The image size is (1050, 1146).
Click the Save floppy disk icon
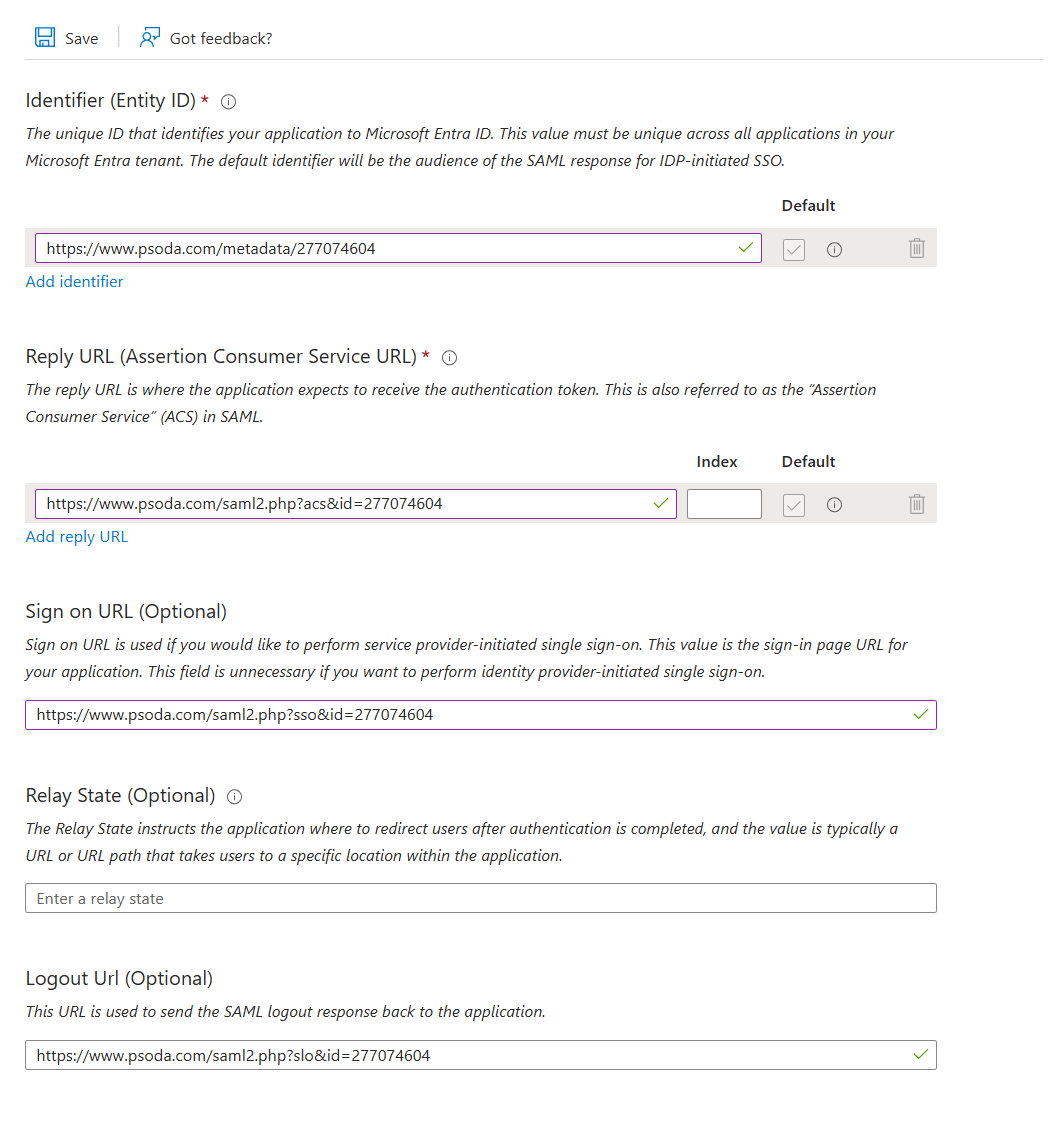coord(45,38)
